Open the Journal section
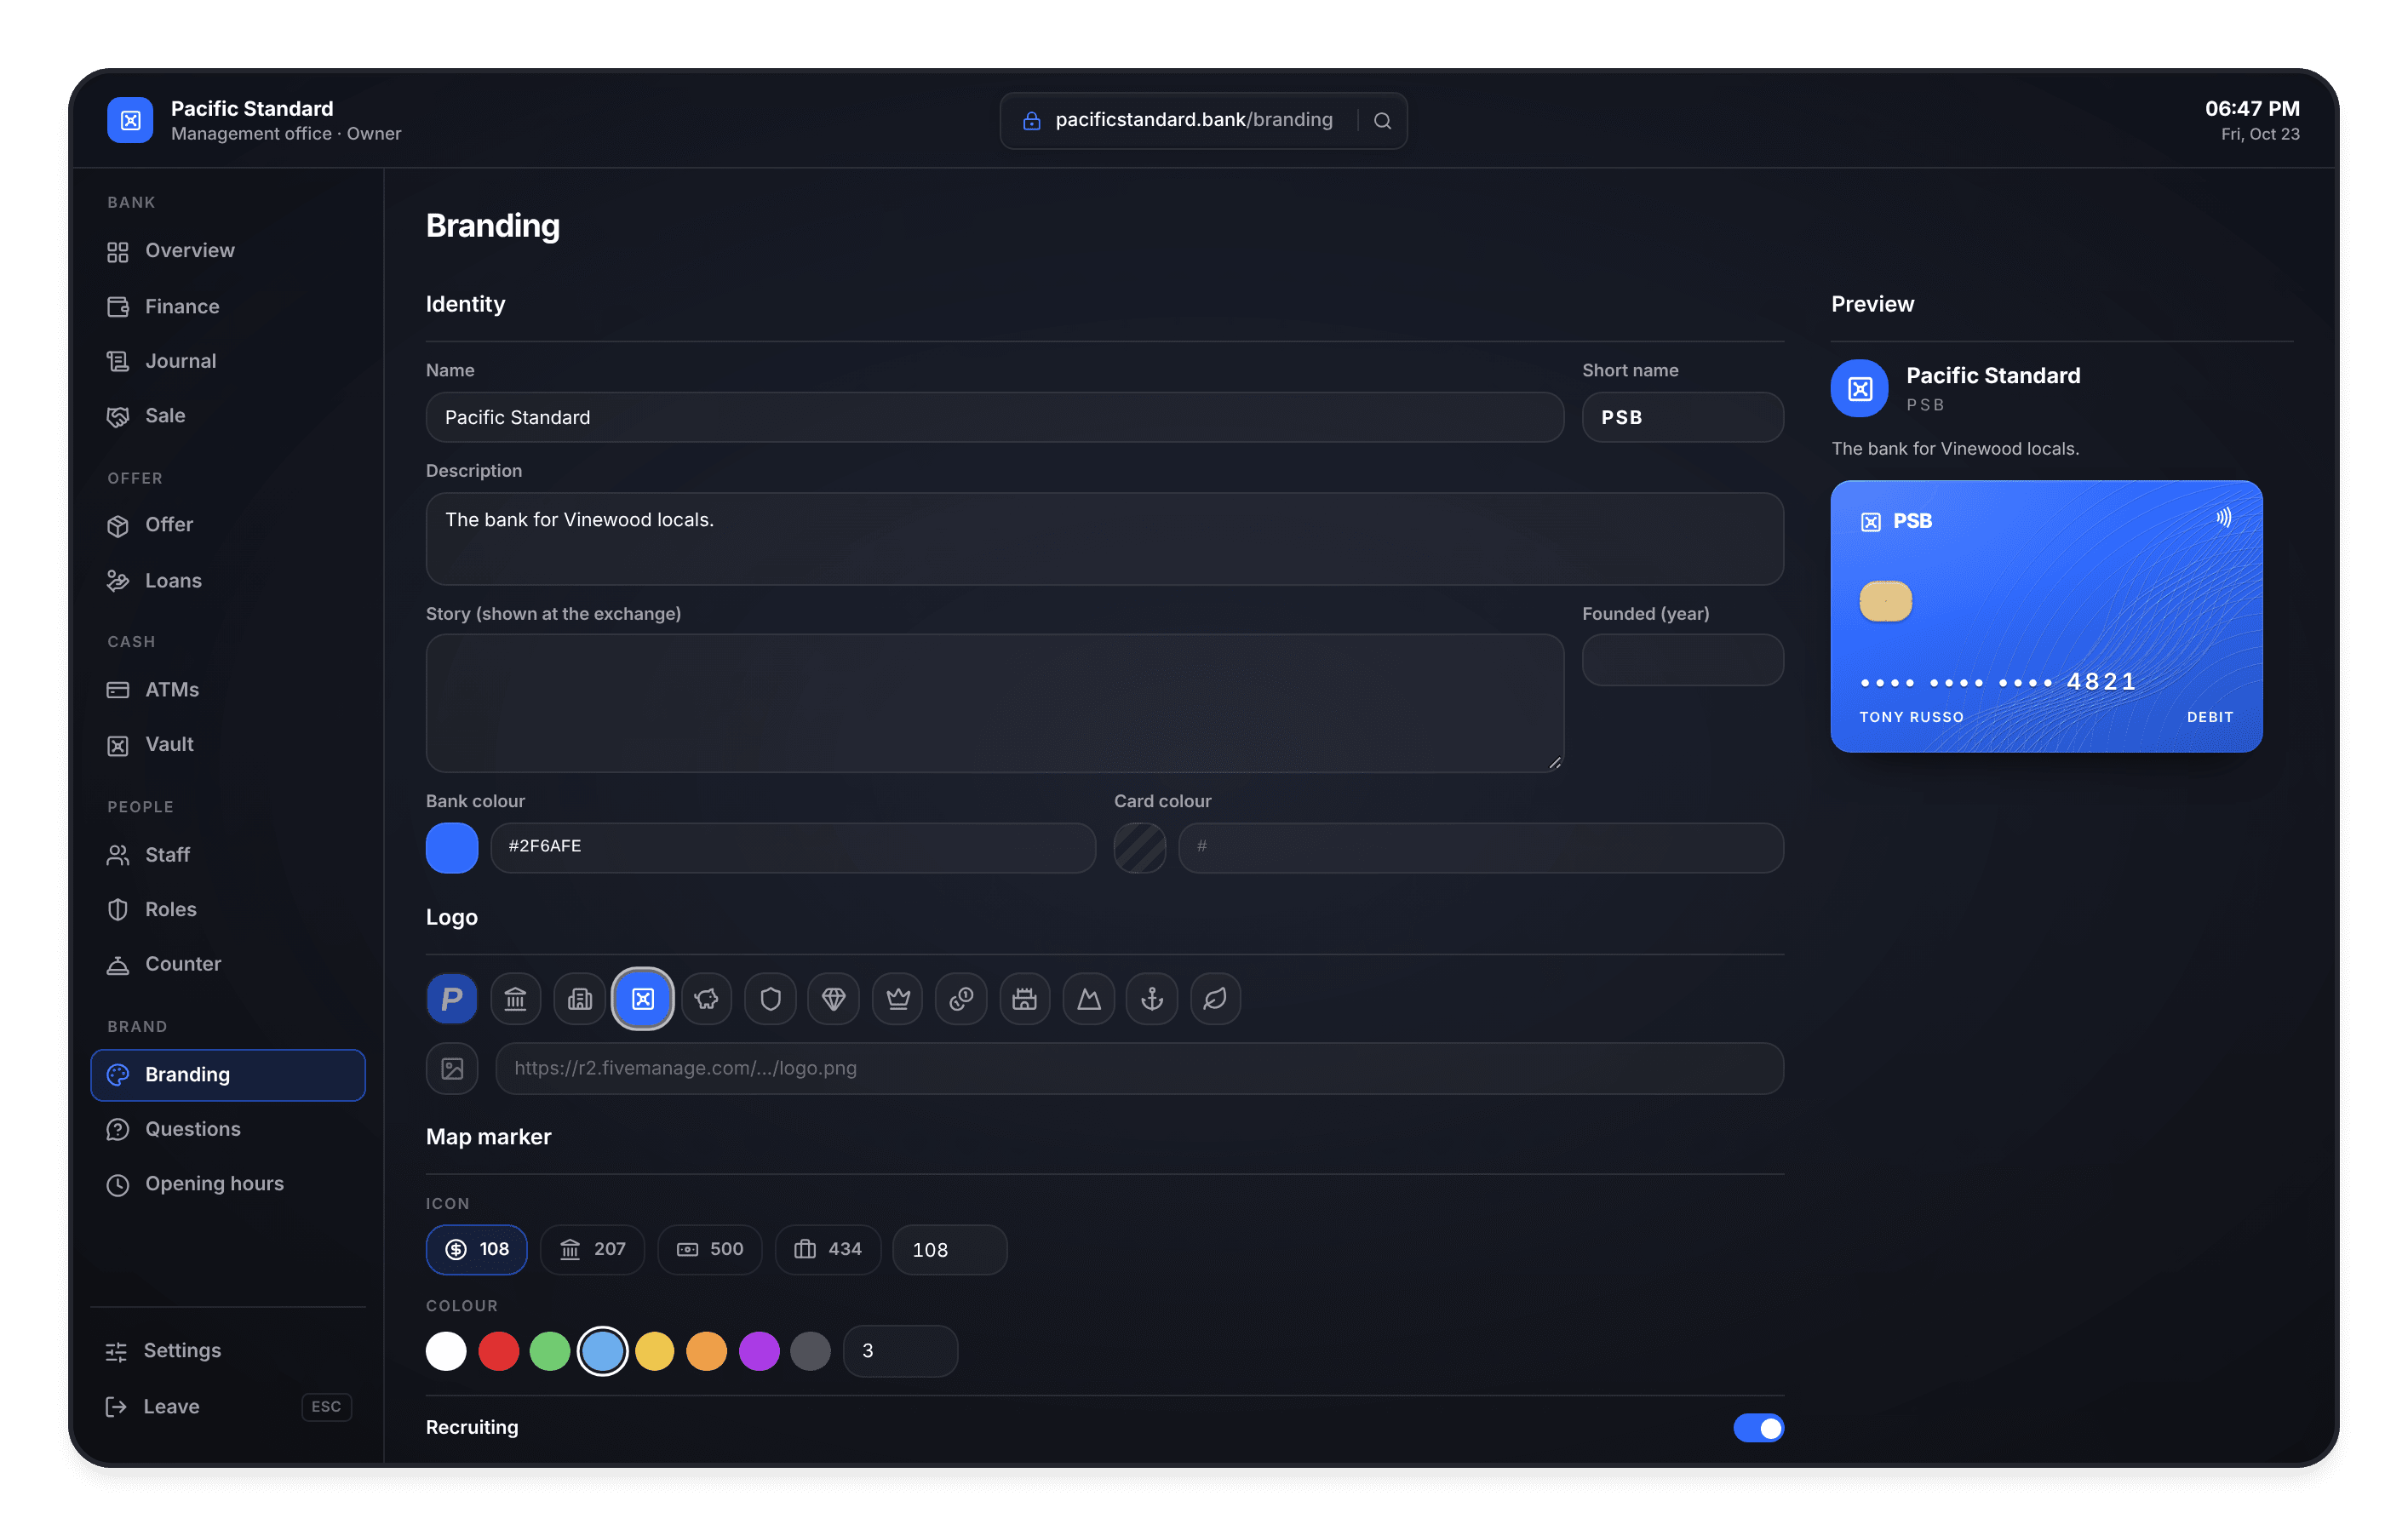Viewport: 2408px width, 1536px height. 228,361
